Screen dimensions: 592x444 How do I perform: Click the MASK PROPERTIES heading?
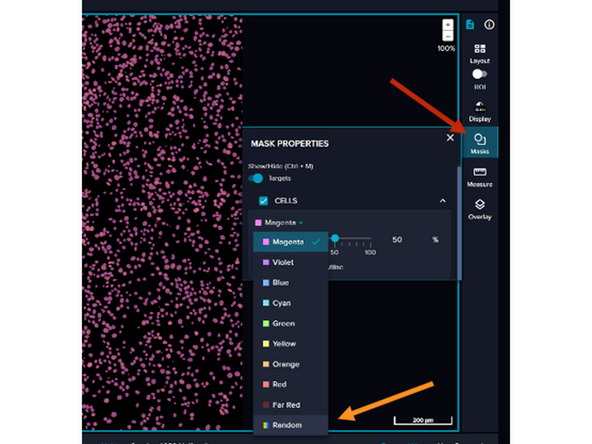click(x=290, y=144)
